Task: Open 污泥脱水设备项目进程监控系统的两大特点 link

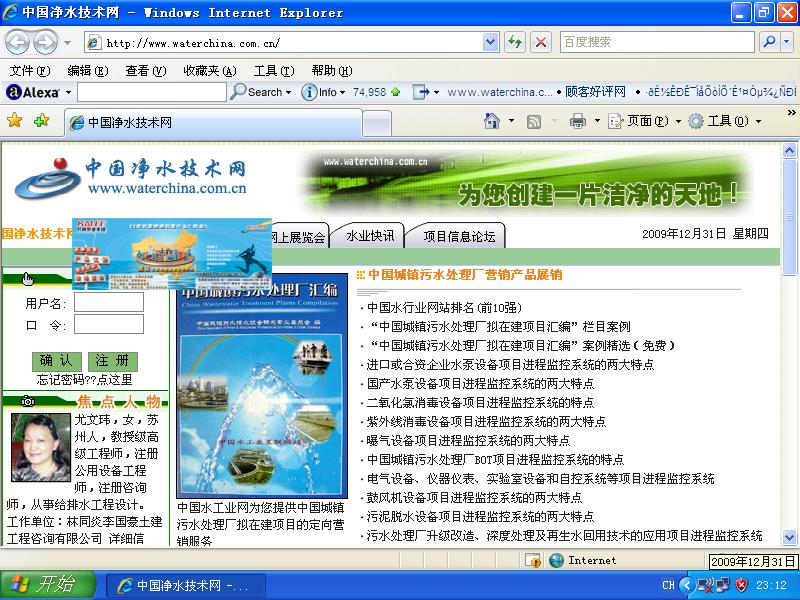Action: (x=480, y=516)
